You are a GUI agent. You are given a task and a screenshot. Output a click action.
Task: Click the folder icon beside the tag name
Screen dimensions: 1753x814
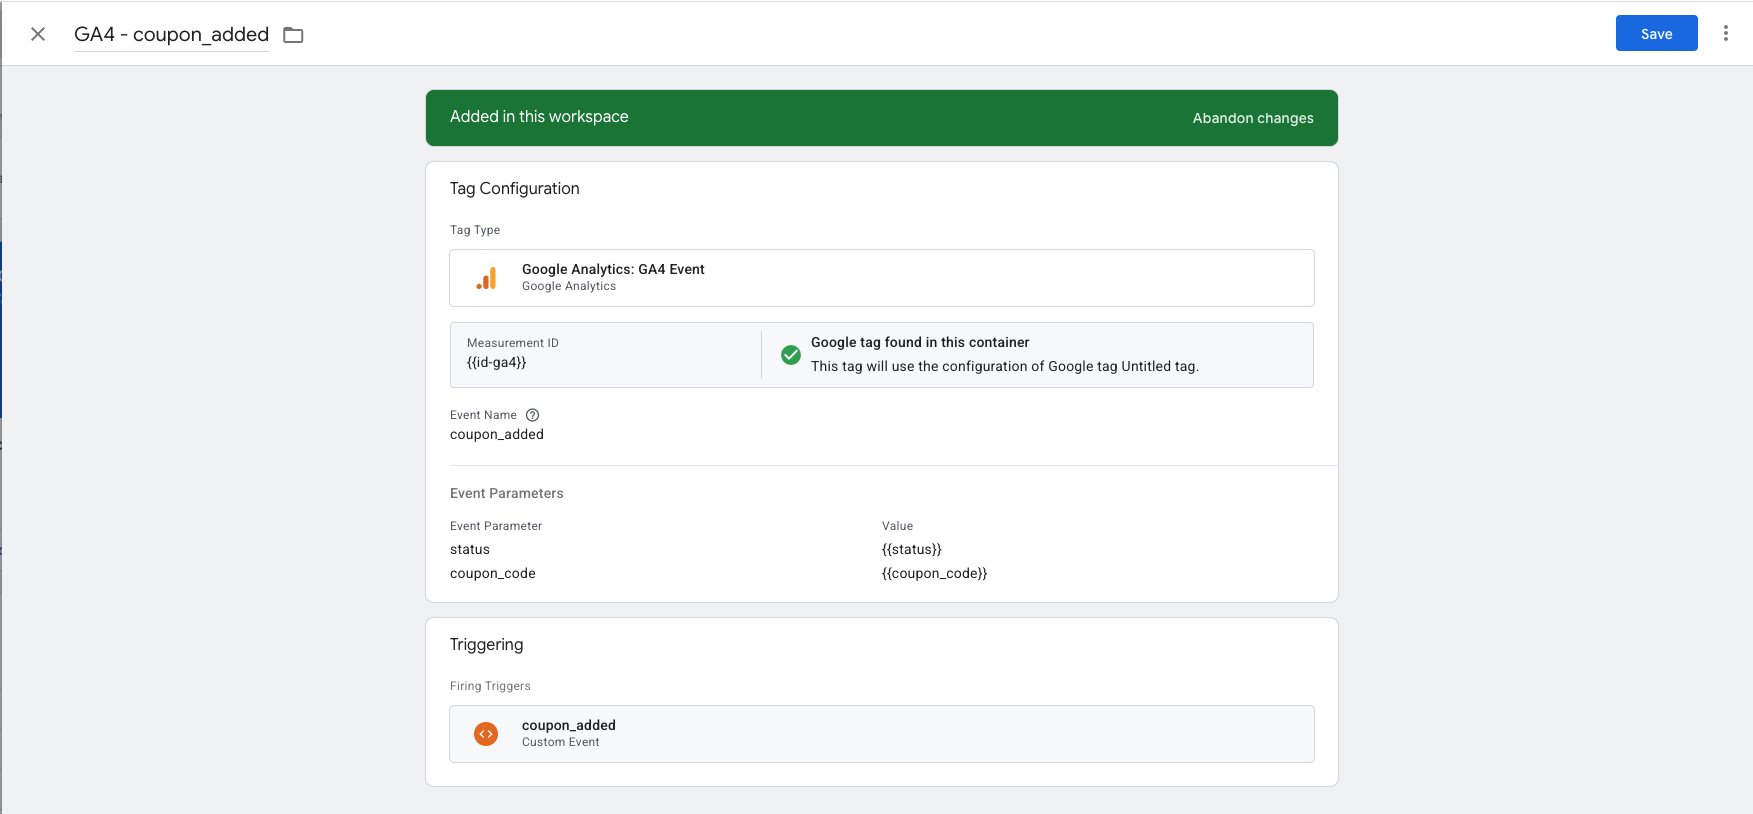pyautogui.click(x=293, y=35)
